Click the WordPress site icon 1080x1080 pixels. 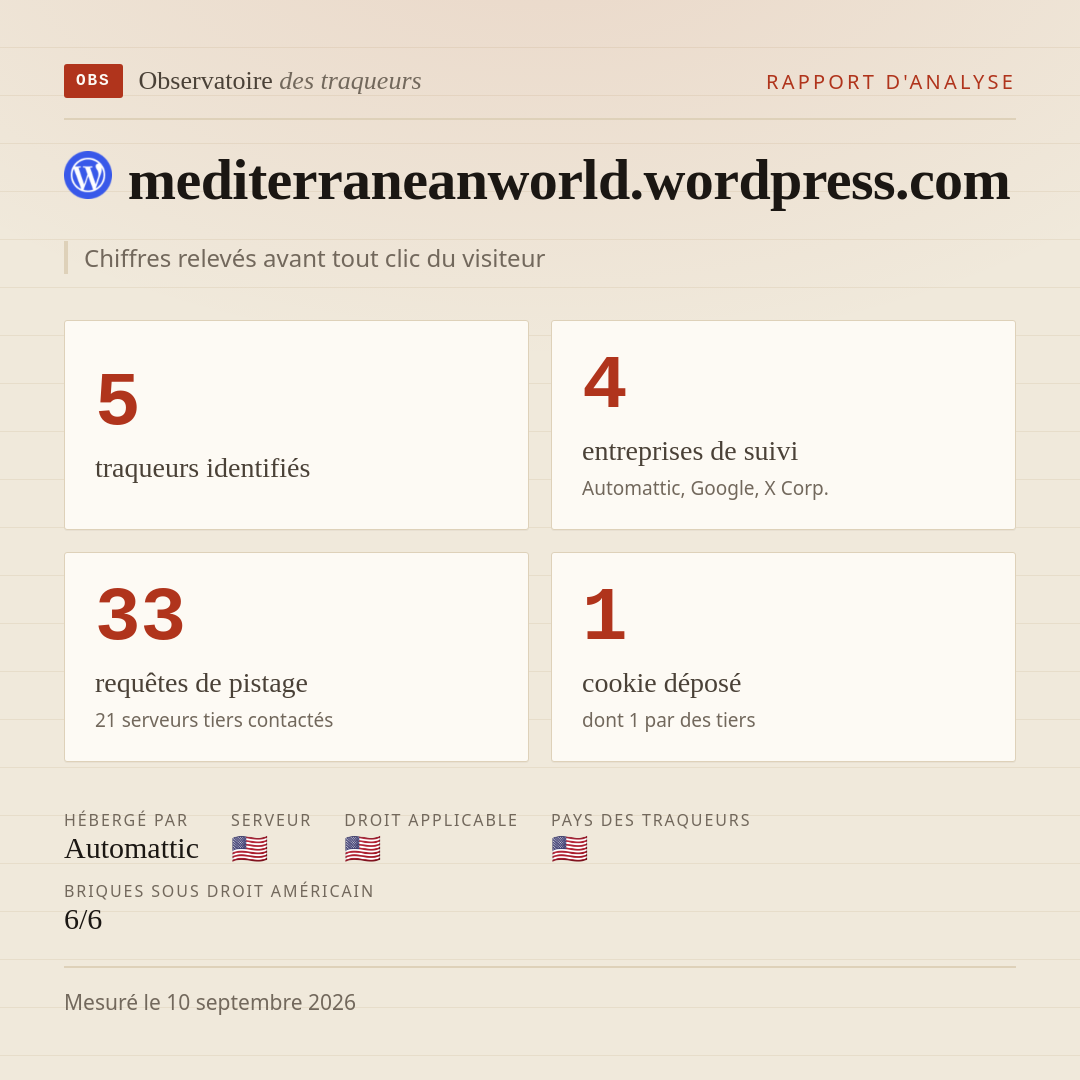click(x=88, y=175)
